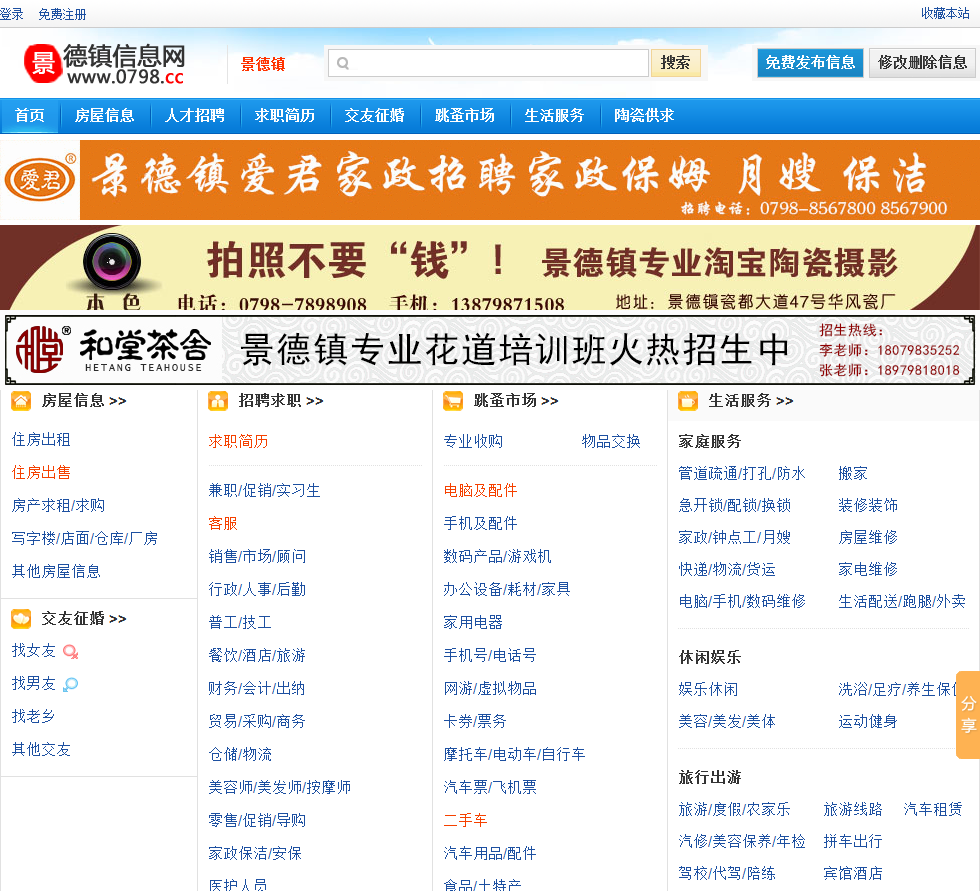Image resolution: width=980 pixels, height=891 pixels.
Task: Open 首页 in the navigation bar
Action: 29,116
